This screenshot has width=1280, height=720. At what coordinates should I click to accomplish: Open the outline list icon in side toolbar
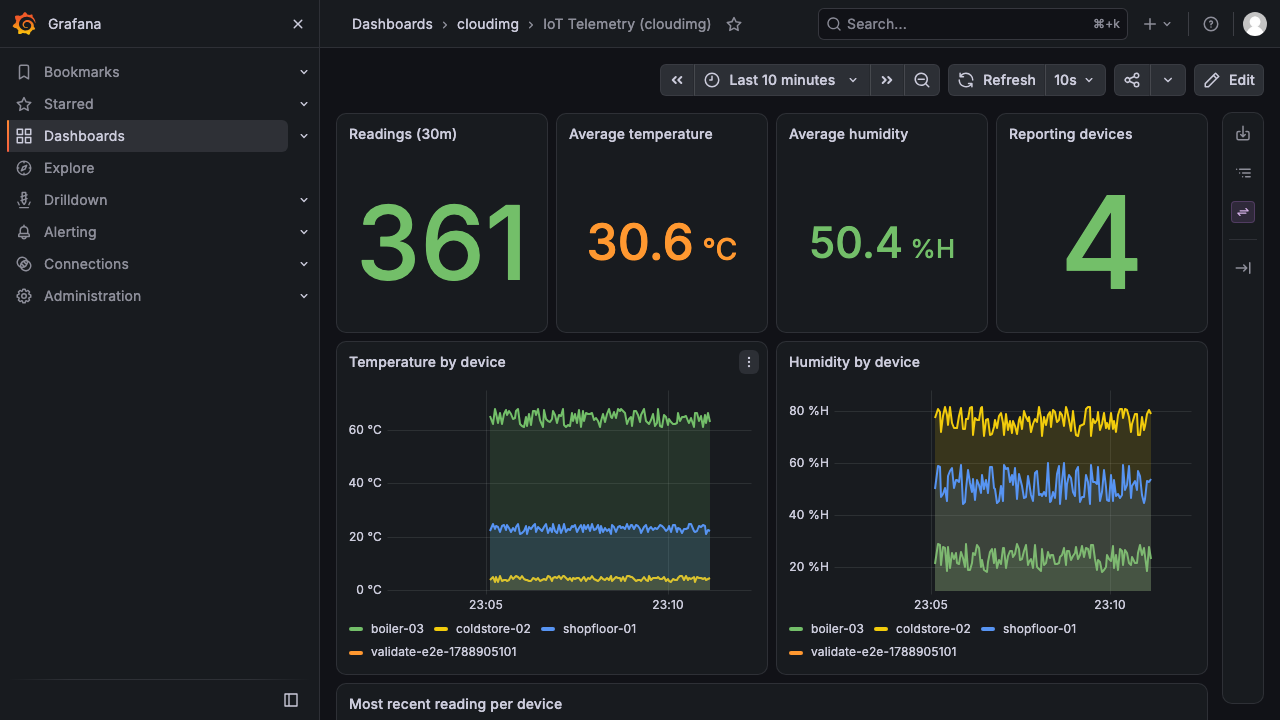(x=1243, y=173)
